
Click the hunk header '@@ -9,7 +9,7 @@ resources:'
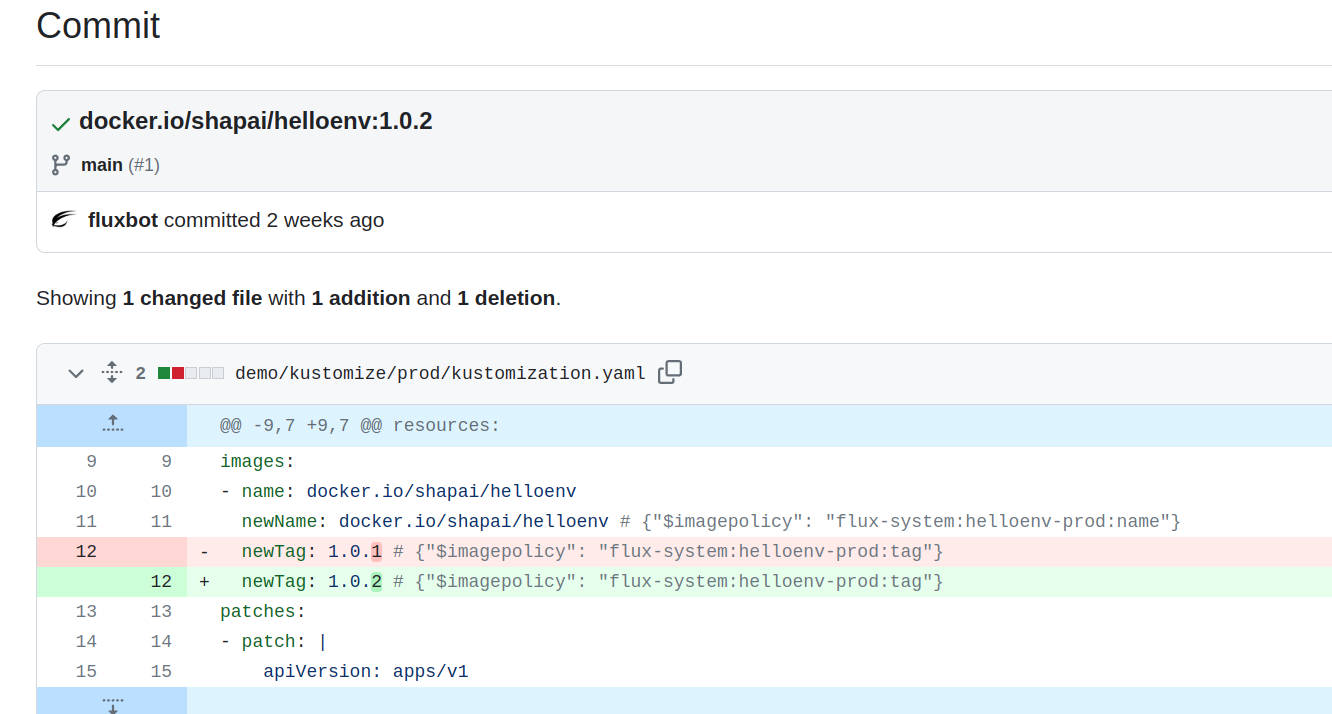(x=360, y=425)
